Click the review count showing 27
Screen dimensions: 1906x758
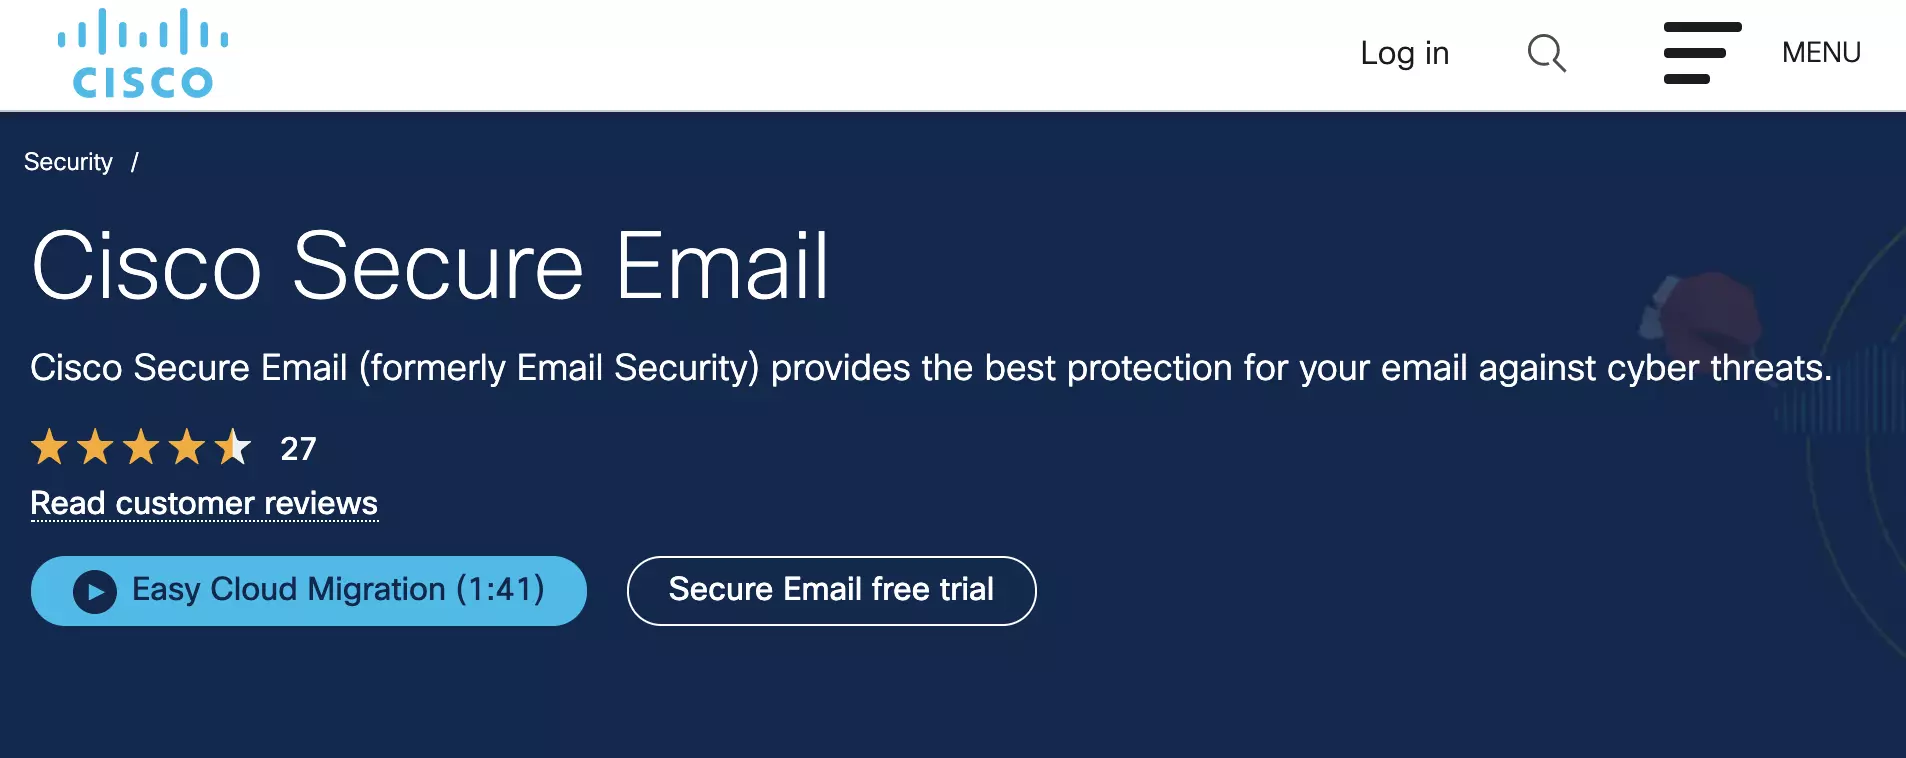tap(298, 449)
